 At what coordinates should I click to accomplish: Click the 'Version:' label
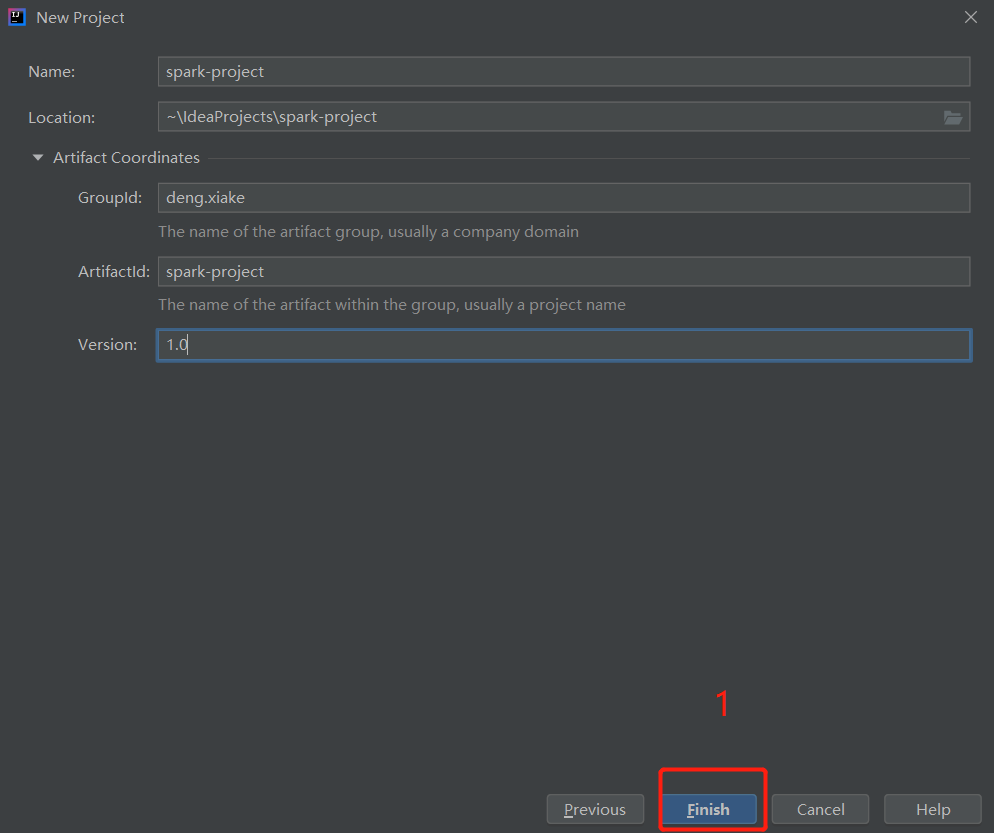click(x=107, y=344)
